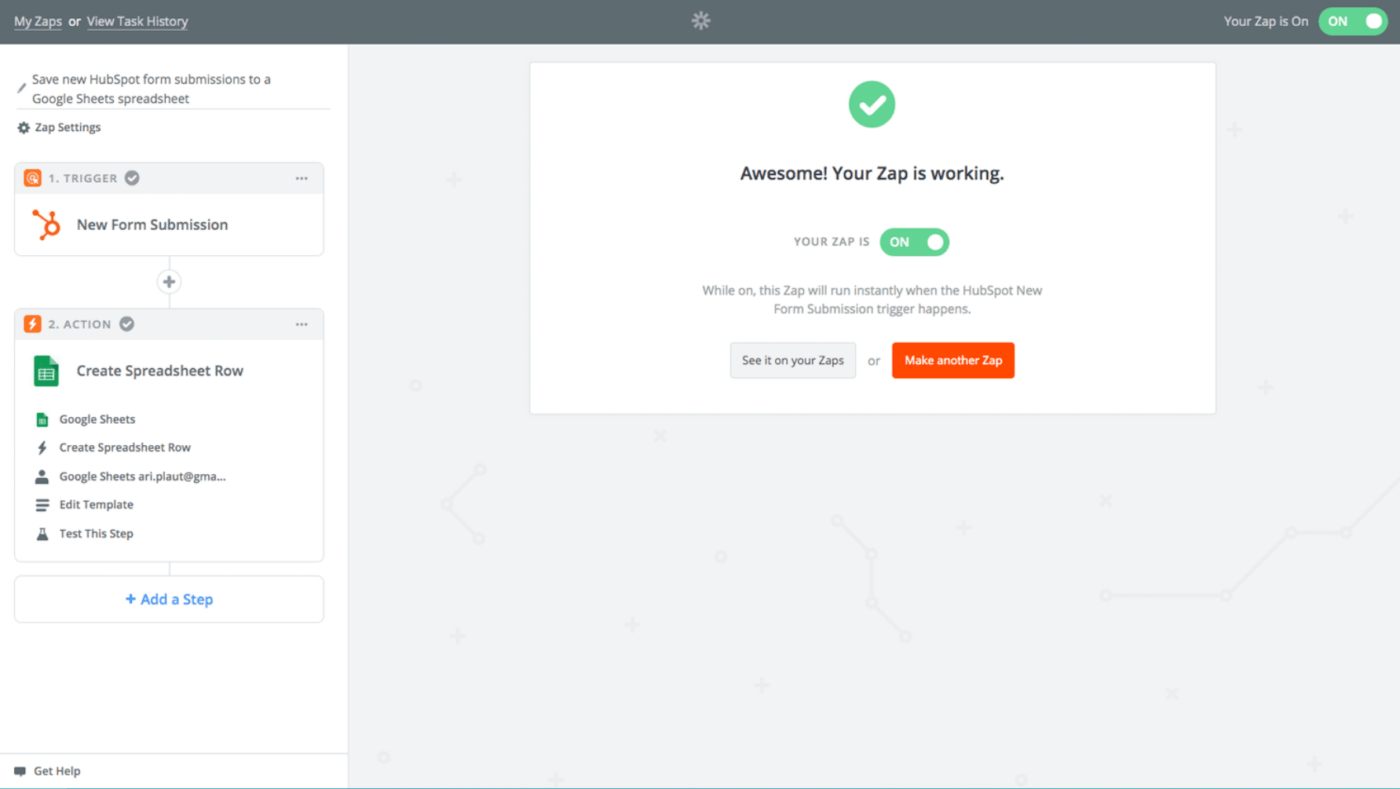The width and height of the screenshot is (1400, 789).
Task: Open Get Help at the bottom
Action: click(x=47, y=772)
